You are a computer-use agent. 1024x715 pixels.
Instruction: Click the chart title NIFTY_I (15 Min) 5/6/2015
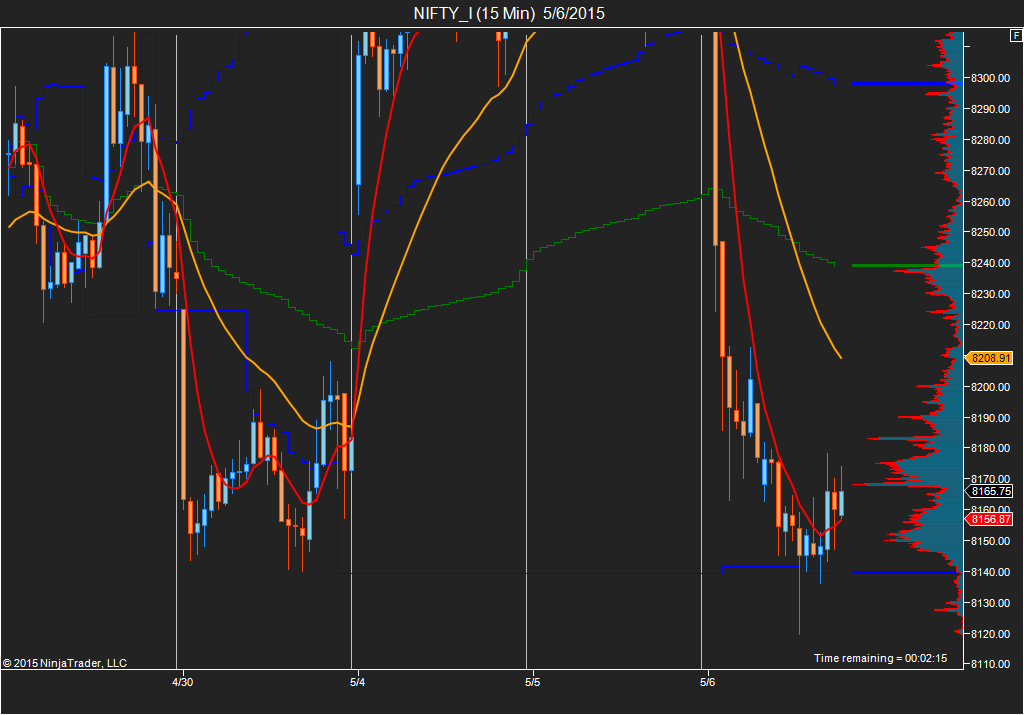coord(509,13)
